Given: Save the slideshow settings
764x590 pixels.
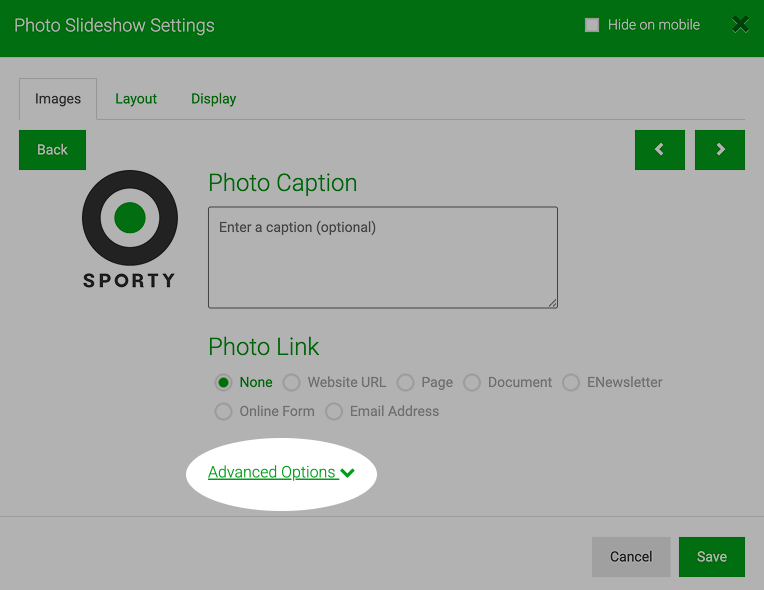Looking at the screenshot, I should tap(712, 557).
